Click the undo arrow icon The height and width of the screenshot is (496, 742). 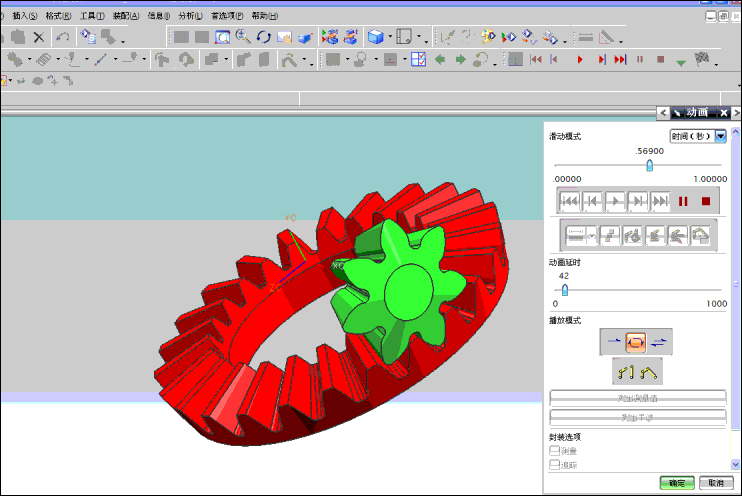(x=62, y=37)
